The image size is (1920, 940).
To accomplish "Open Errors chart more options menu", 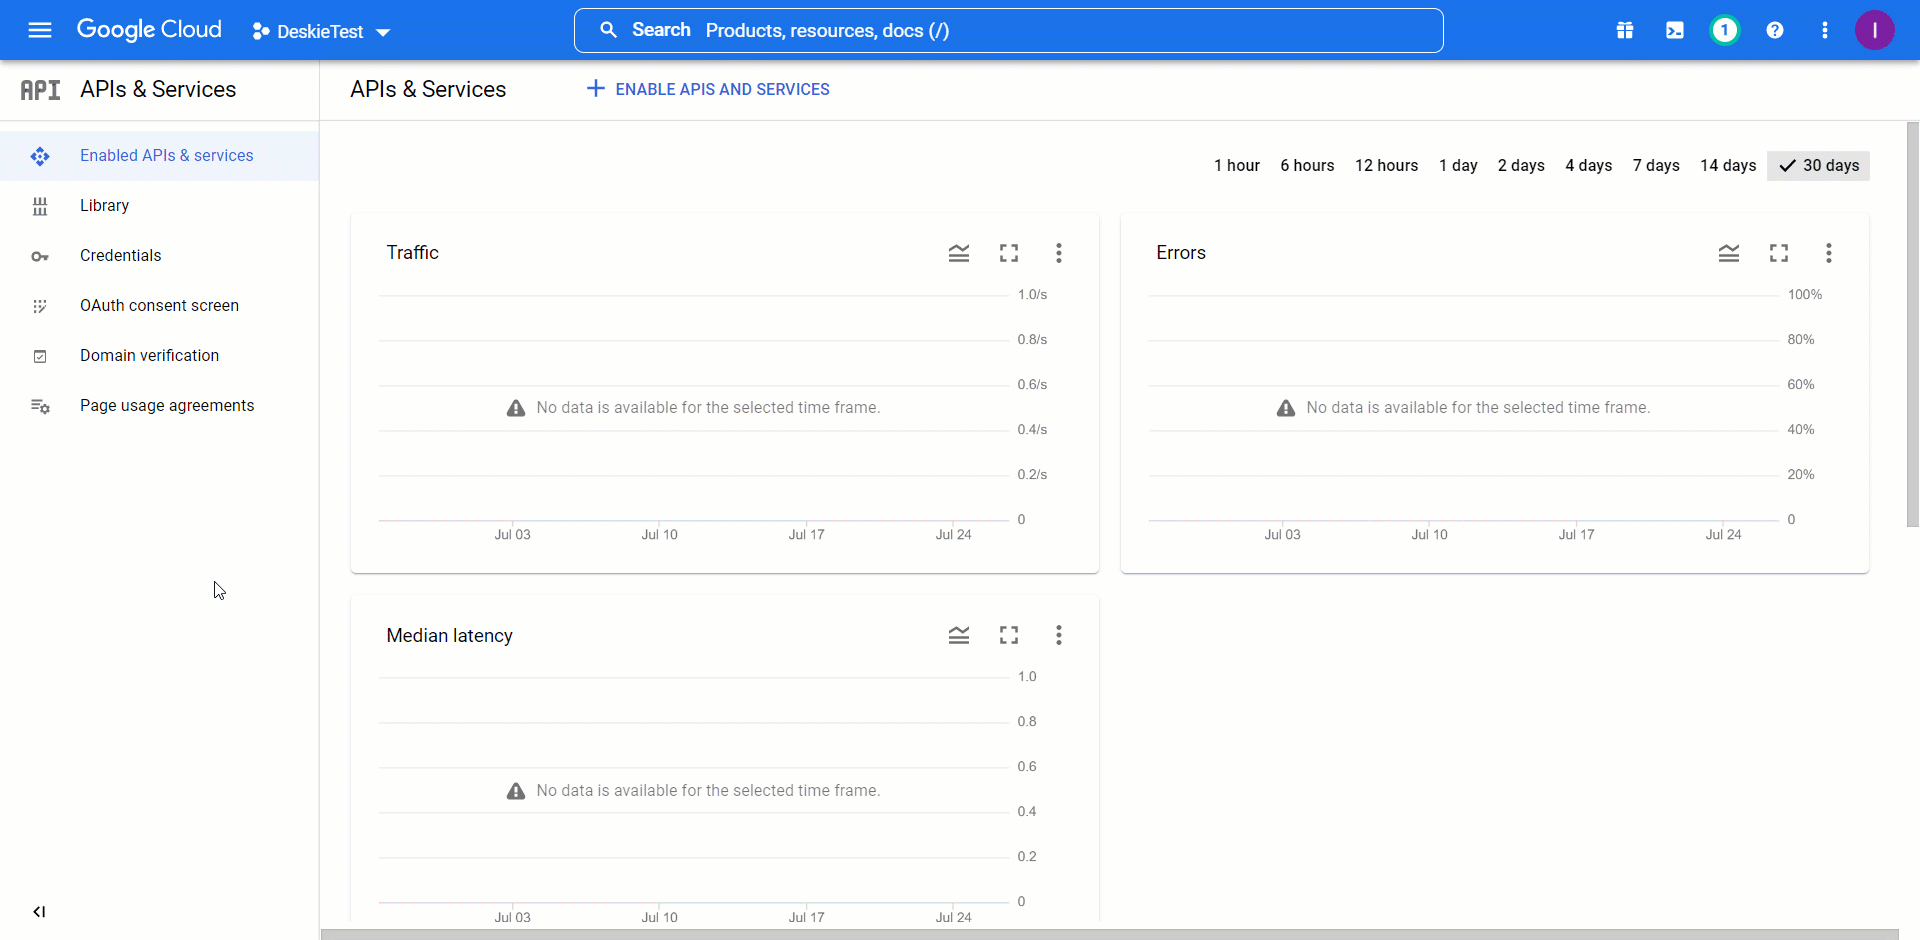I will click(x=1829, y=253).
